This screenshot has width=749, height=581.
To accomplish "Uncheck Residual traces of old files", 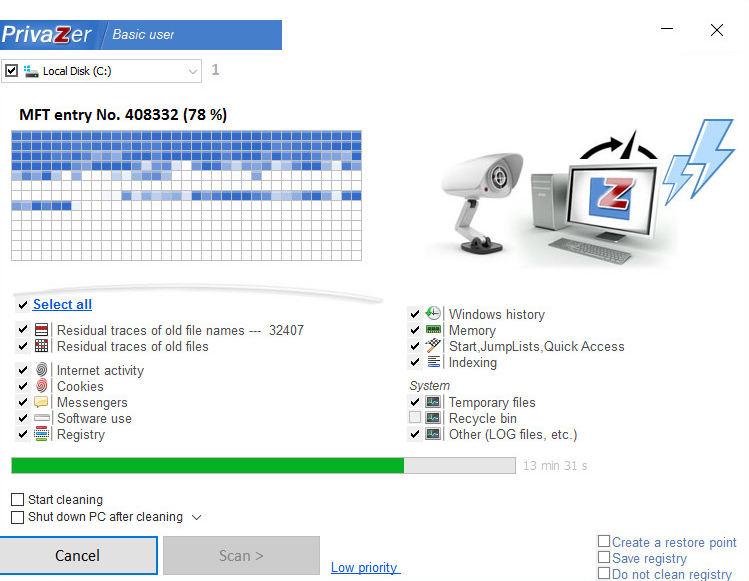I will [x=22, y=345].
